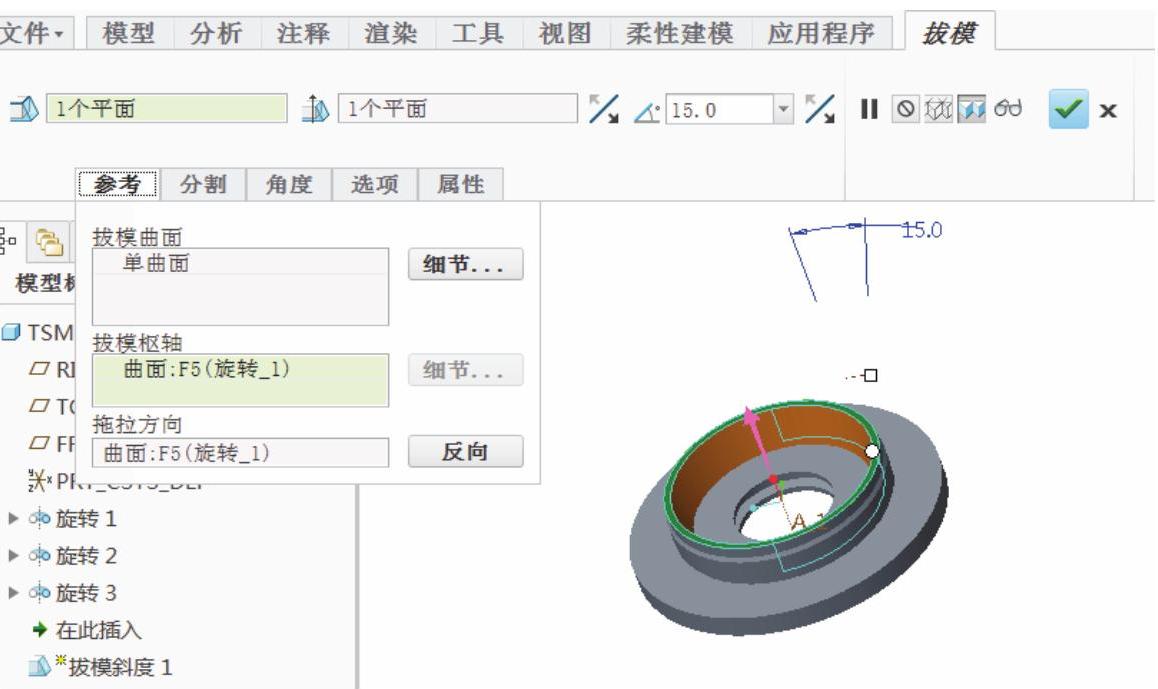
Task: Toggle attached preview mode
Action: point(971,109)
